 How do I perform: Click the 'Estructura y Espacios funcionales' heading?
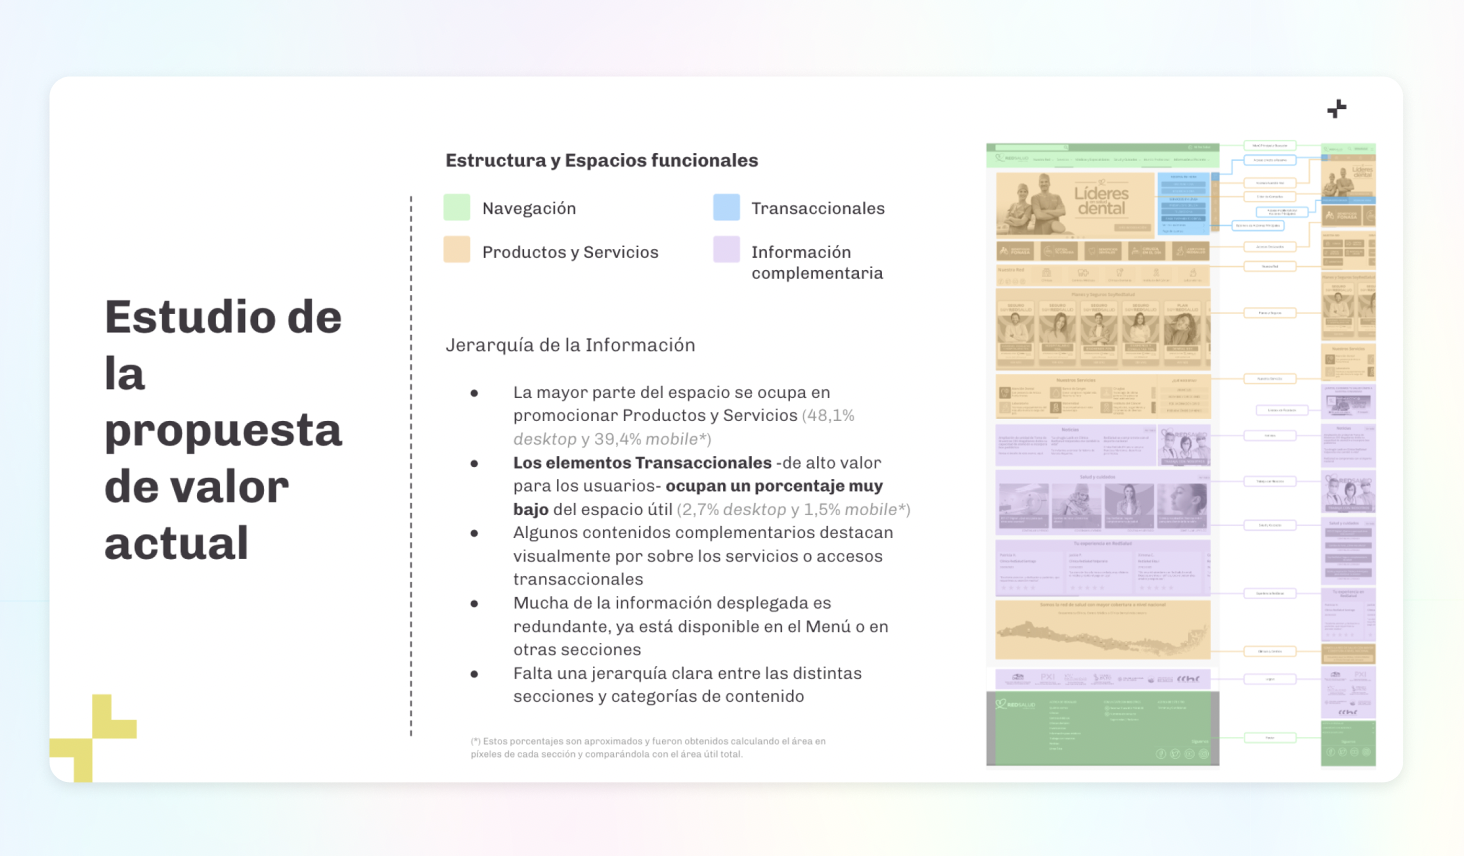tap(601, 160)
